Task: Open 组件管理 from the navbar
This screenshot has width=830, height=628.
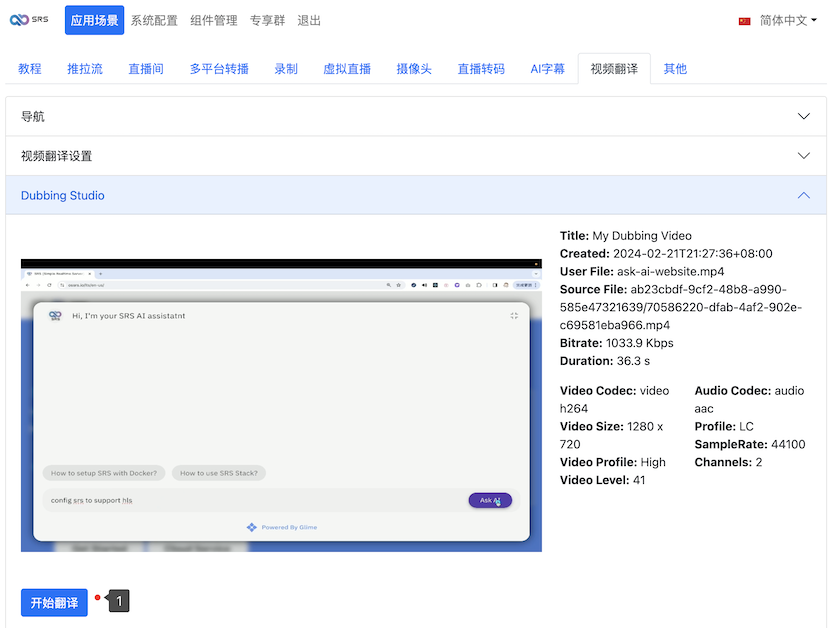Action: 214,20
